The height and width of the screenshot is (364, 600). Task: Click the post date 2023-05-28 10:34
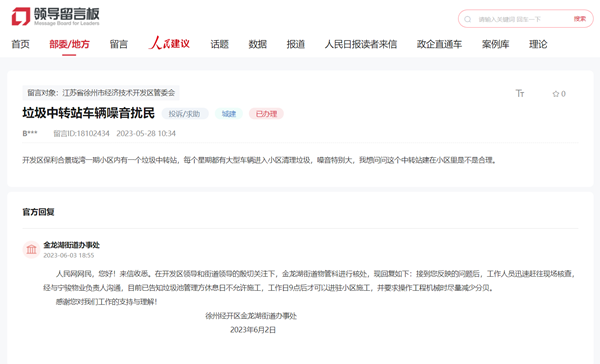coord(146,134)
